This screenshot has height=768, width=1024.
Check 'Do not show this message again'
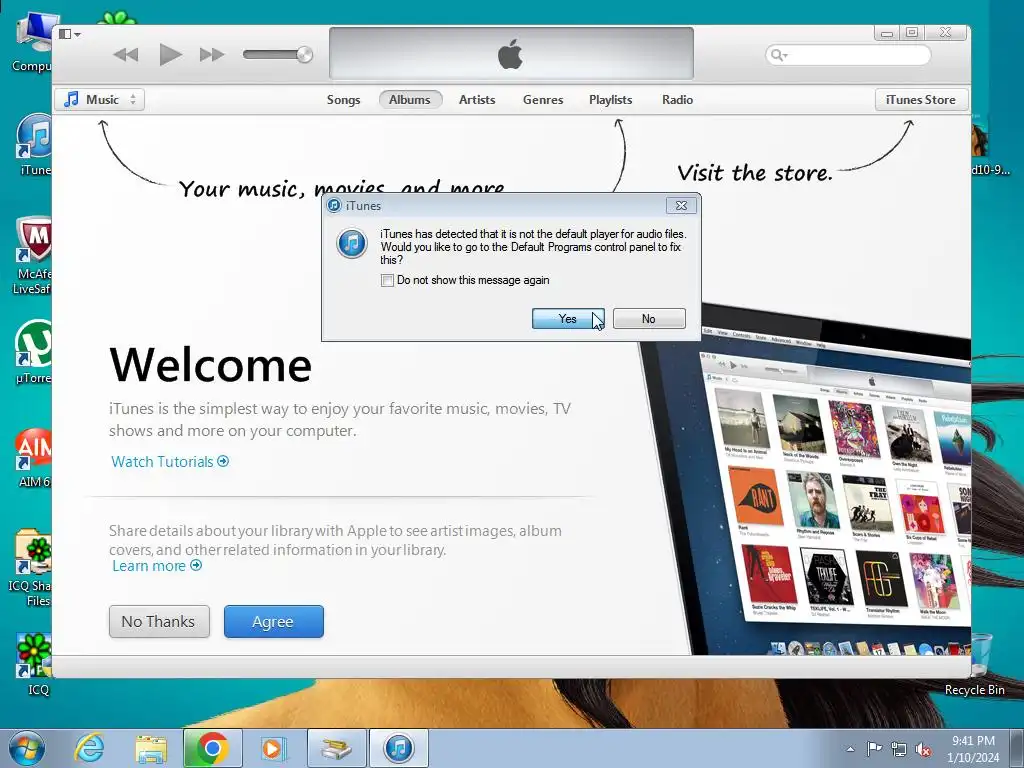point(387,280)
